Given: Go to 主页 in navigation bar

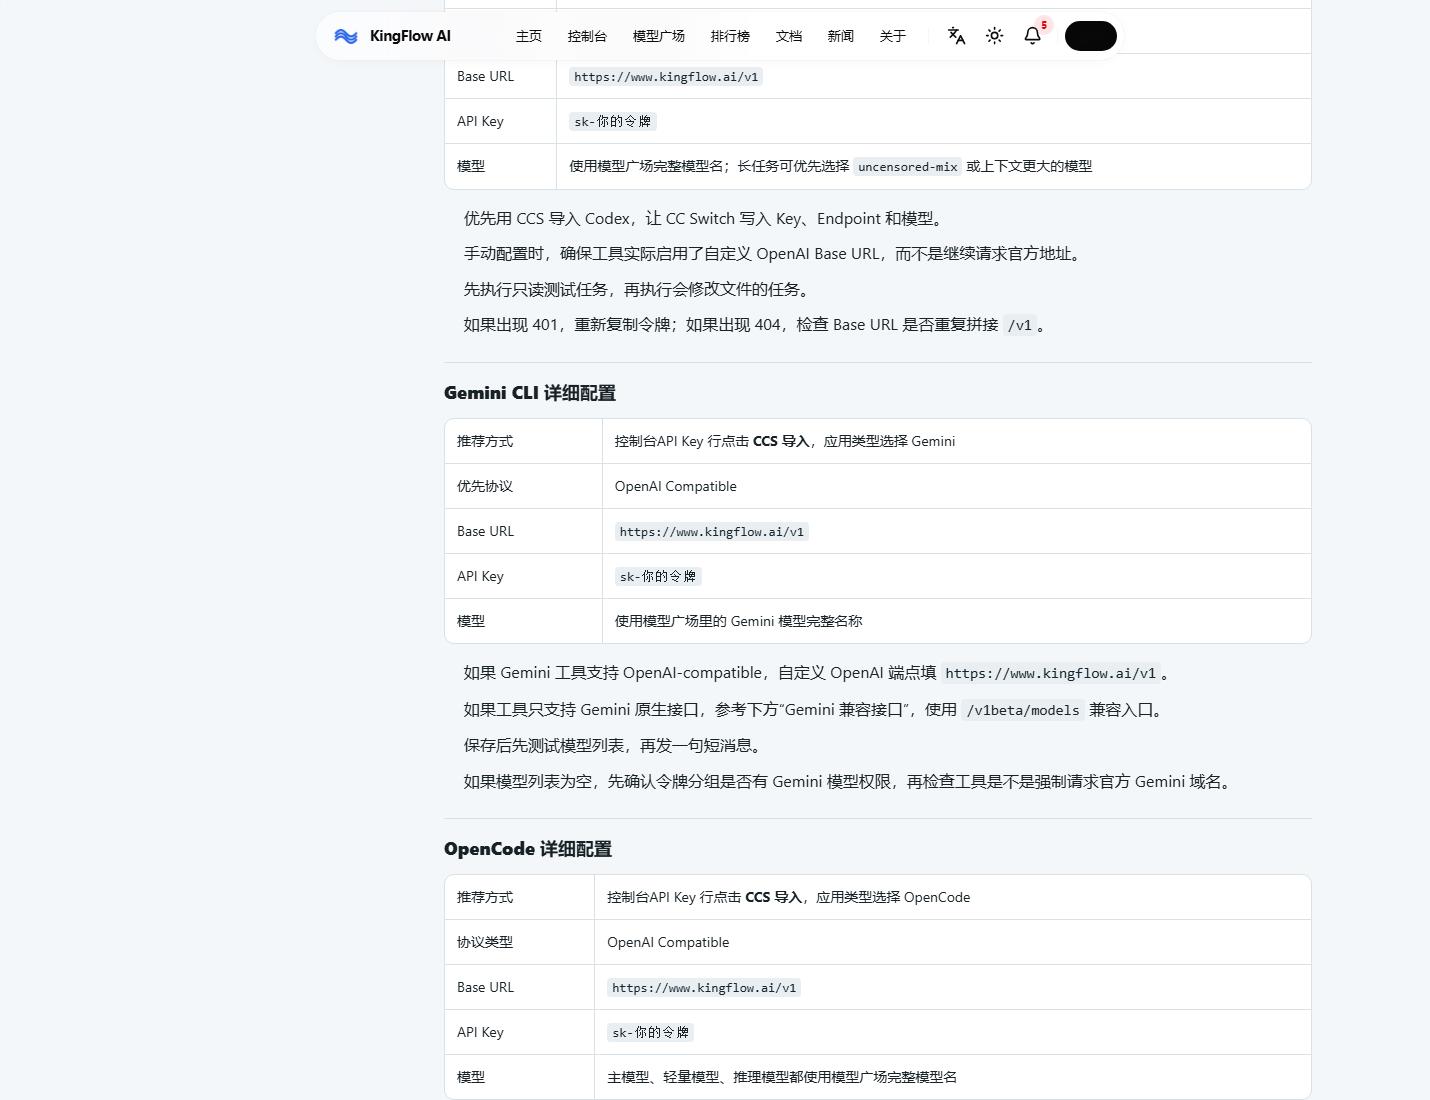Looking at the screenshot, I should [529, 36].
